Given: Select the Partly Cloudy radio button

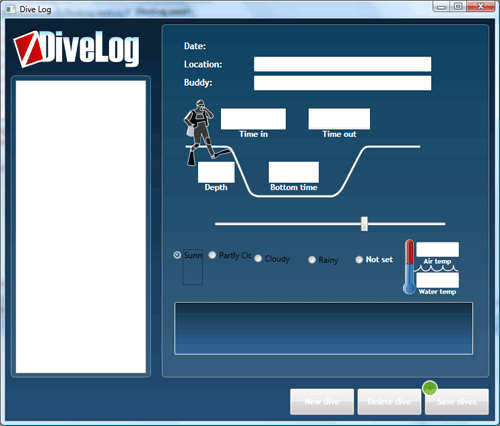Looking at the screenshot, I should point(212,255).
